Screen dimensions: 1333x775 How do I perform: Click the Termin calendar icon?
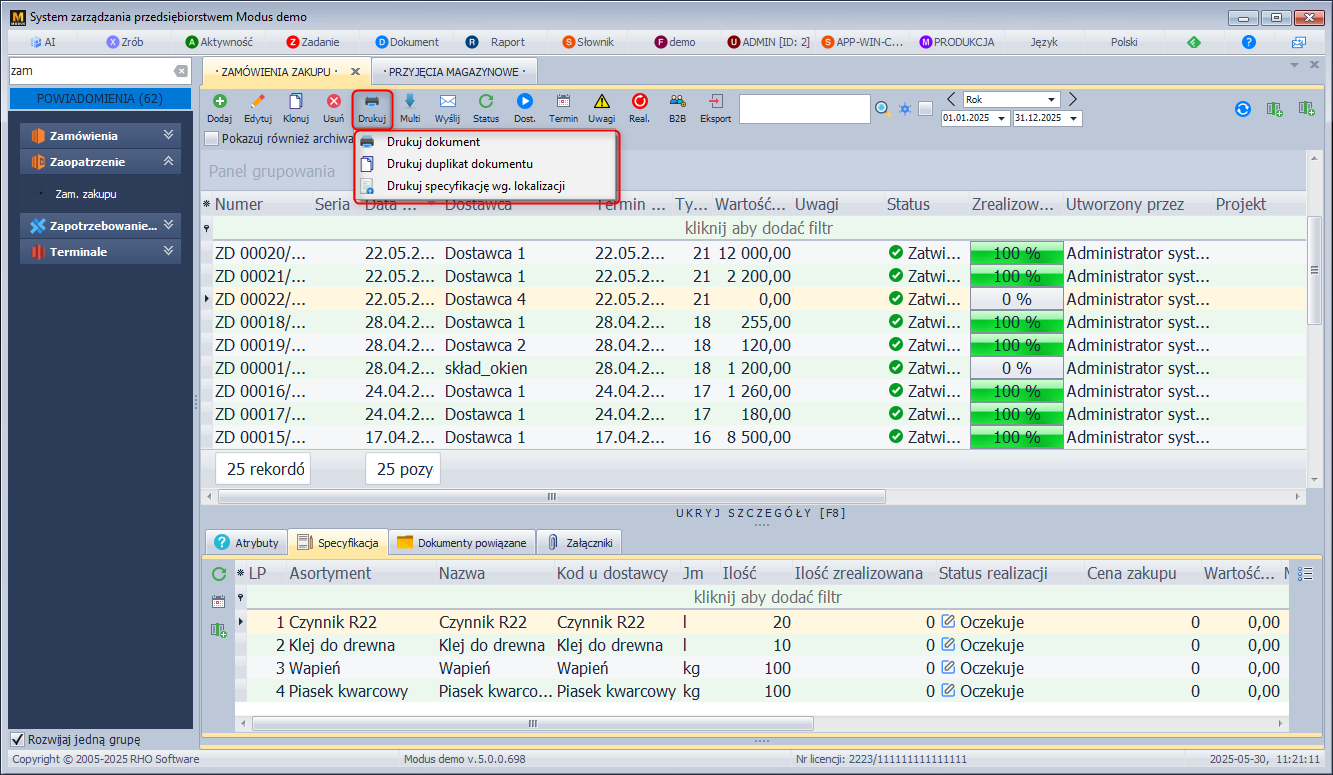point(563,102)
